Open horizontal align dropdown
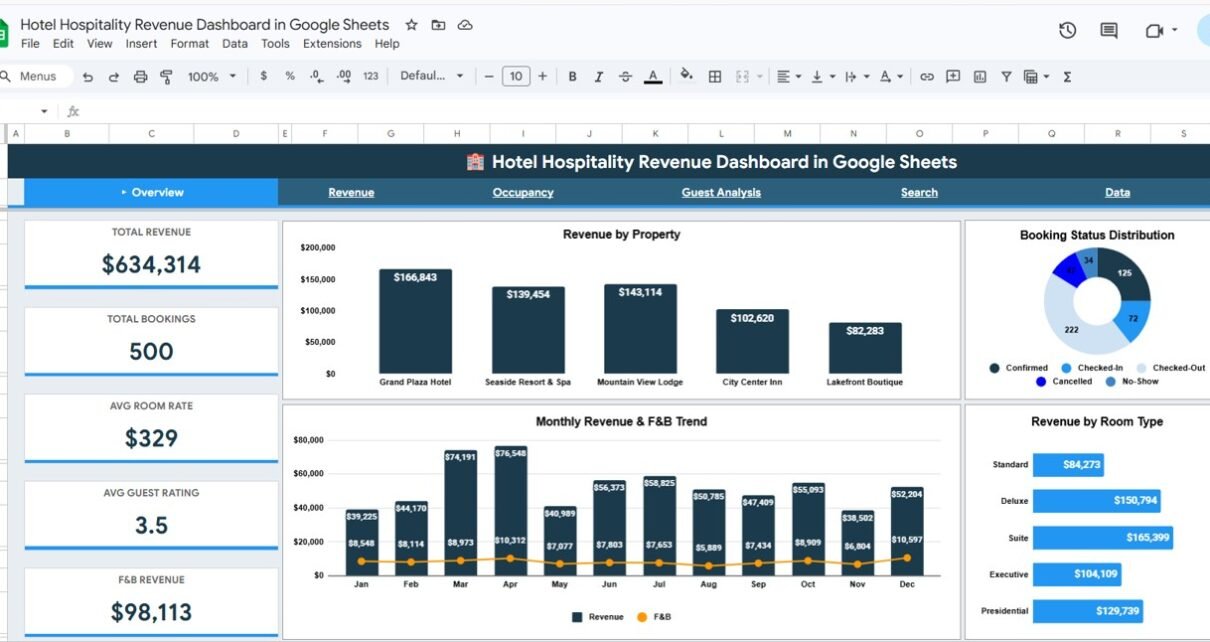Screen dimensions: 1210x642 tap(787, 77)
